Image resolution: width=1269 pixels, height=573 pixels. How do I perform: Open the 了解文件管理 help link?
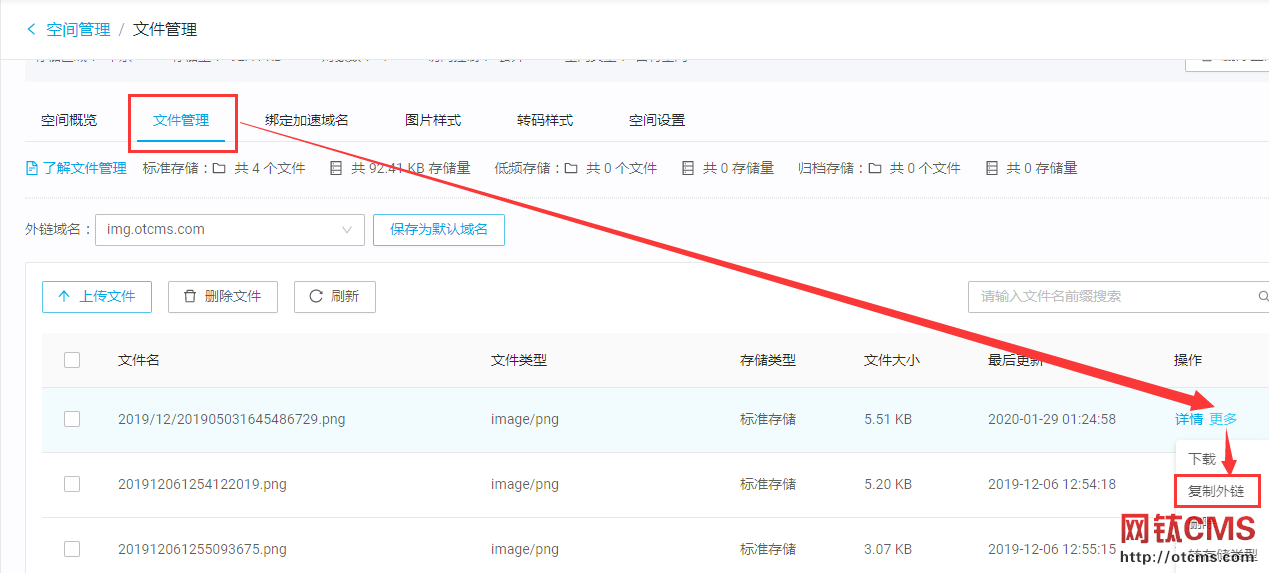click(x=84, y=168)
